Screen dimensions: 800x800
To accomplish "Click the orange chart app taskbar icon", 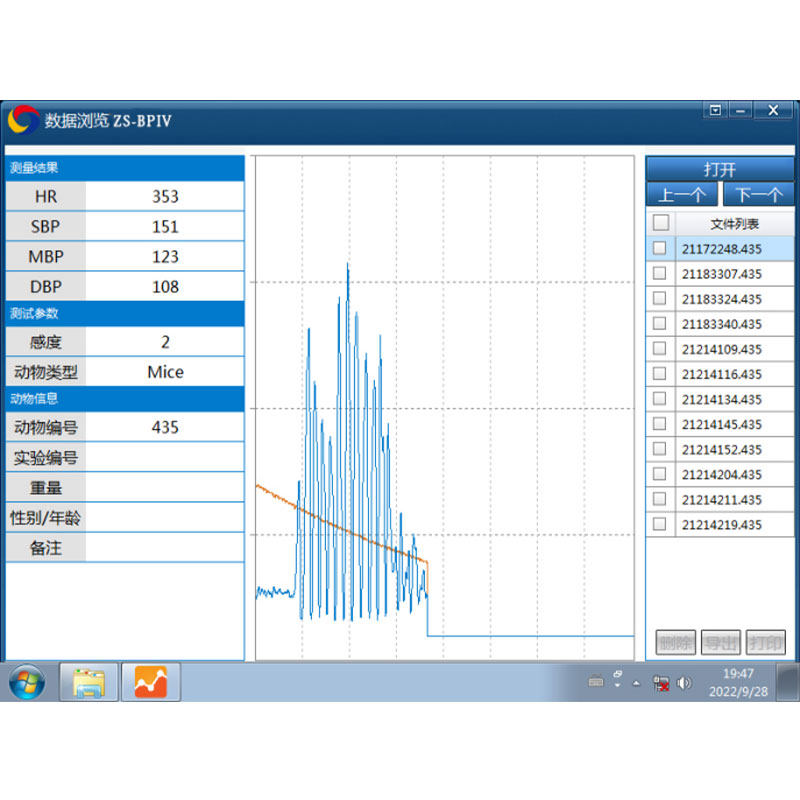I will pos(151,682).
